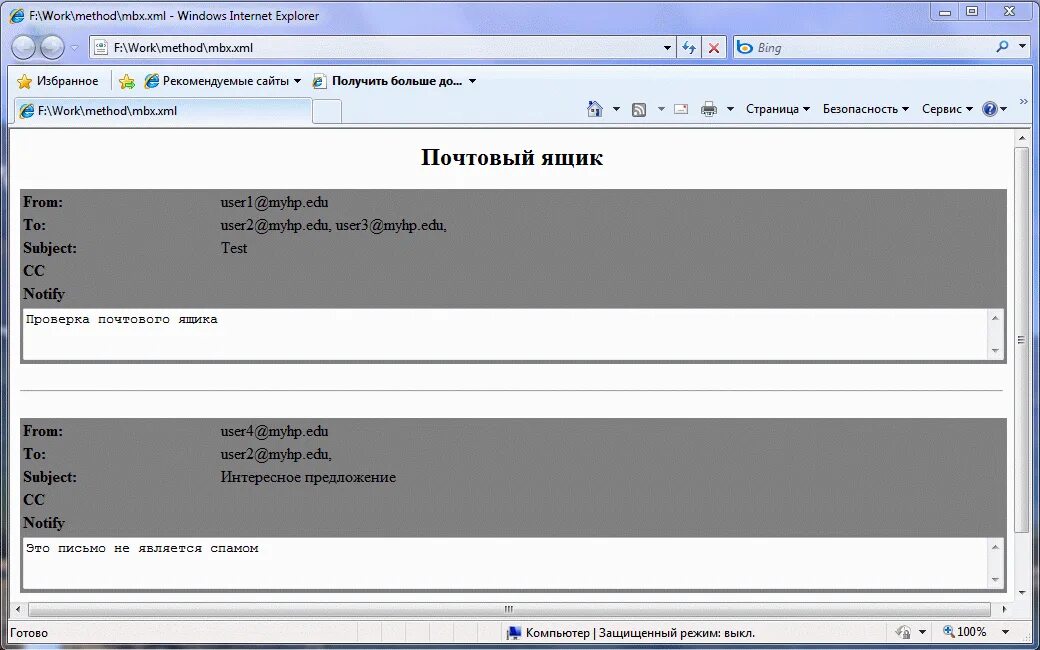Open Рекомендуемые сайты link
This screenshot has width=1040, height=650.
(222, 81)
